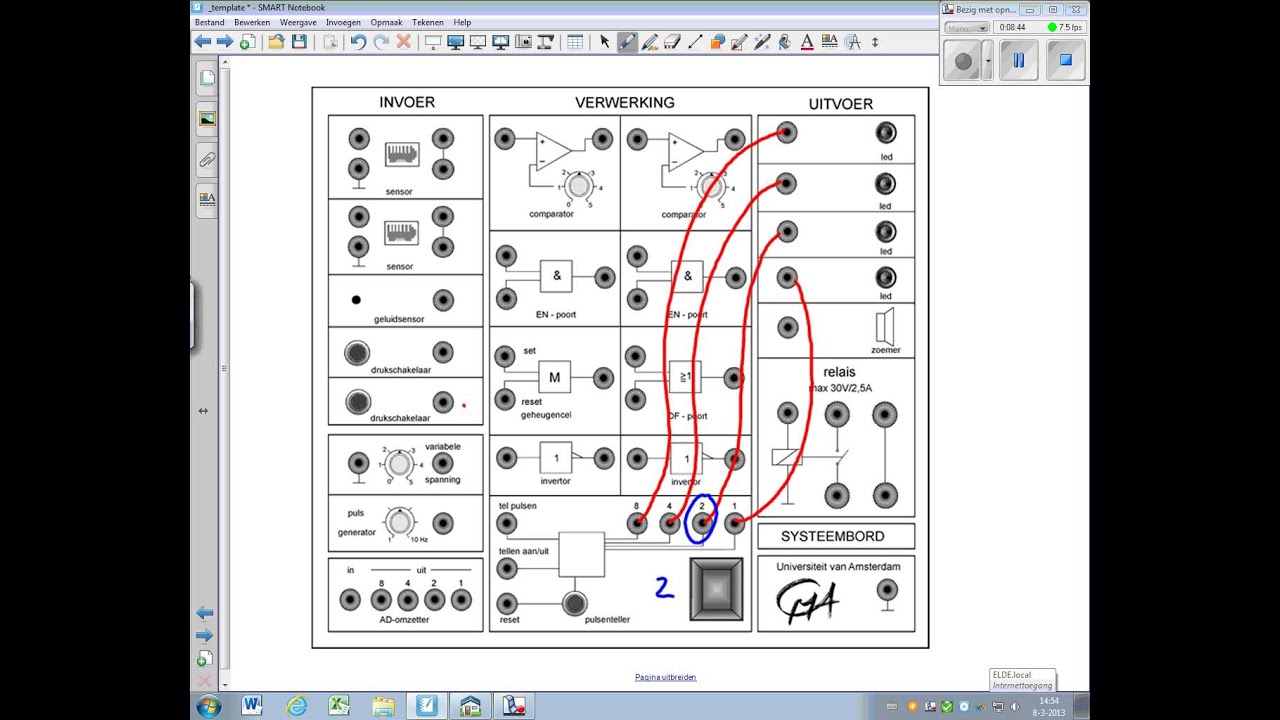Select the Shape Recognition Pen tool
The image size is (1280, 720).
click(739, 42)
